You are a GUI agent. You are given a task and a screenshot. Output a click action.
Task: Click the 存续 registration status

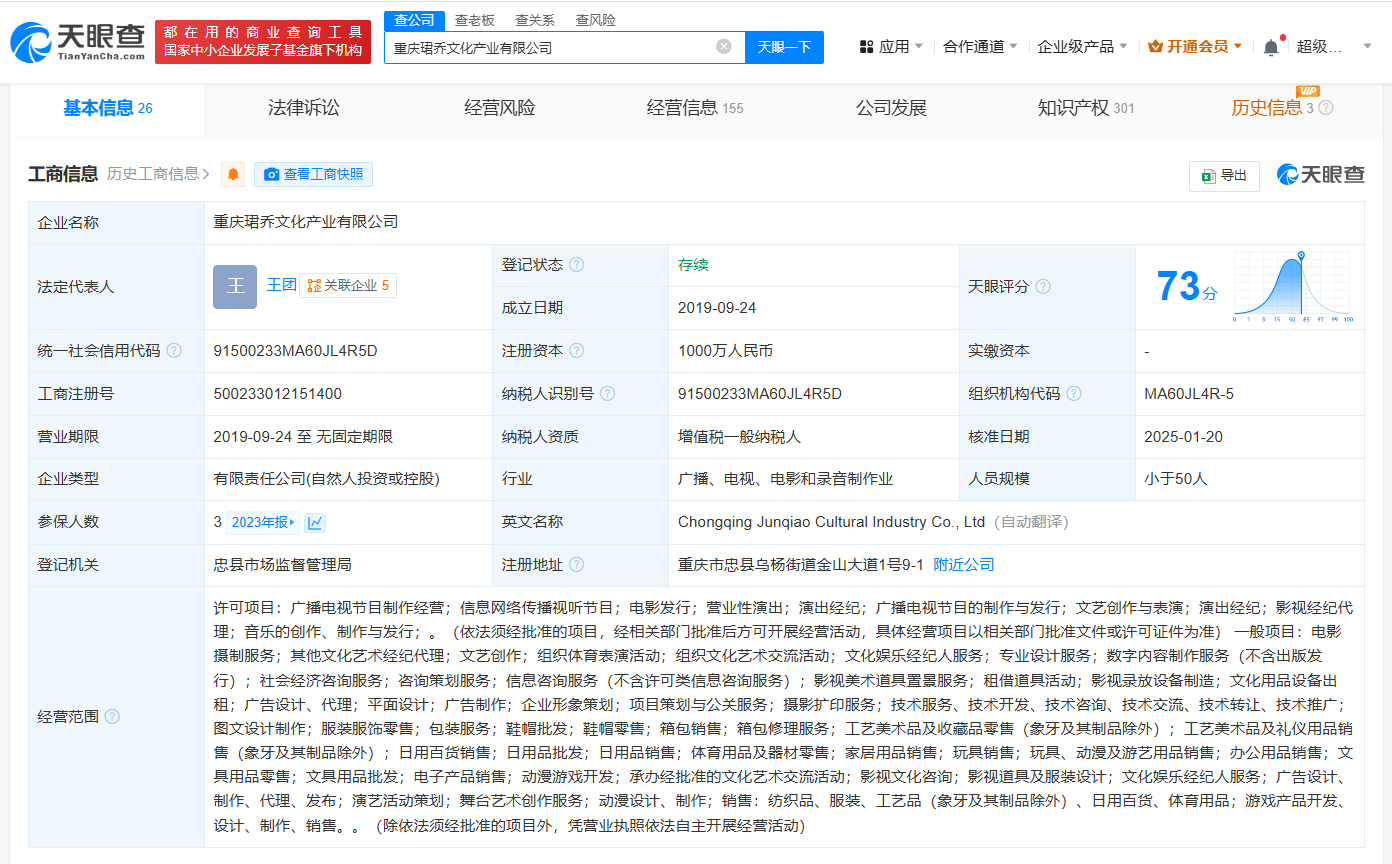[x=693, y=265]
